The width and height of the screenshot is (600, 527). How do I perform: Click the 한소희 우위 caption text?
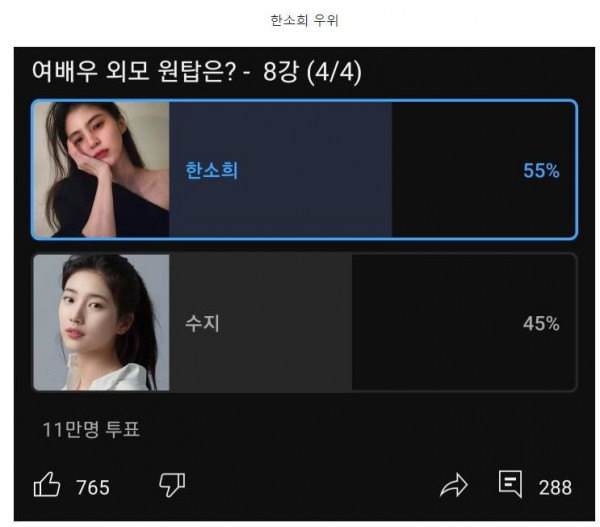coord(305,20)
